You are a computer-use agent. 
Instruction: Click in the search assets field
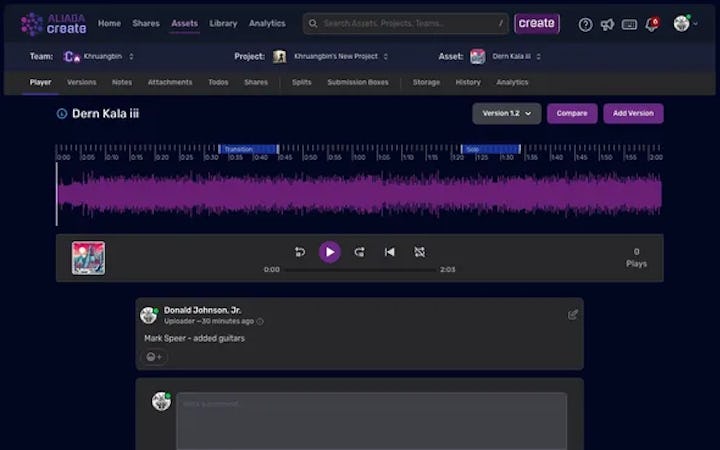pyautogui.click(x=406, y=23)
